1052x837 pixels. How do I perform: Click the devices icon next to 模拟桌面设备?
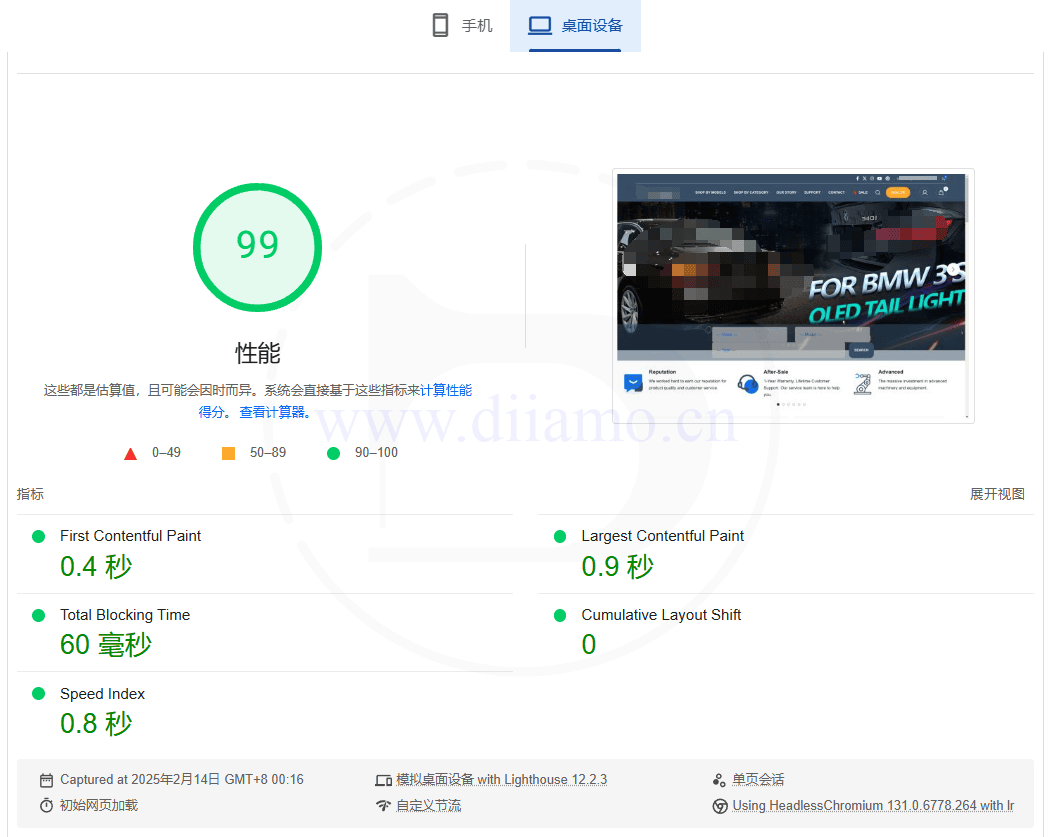[383, 780]
